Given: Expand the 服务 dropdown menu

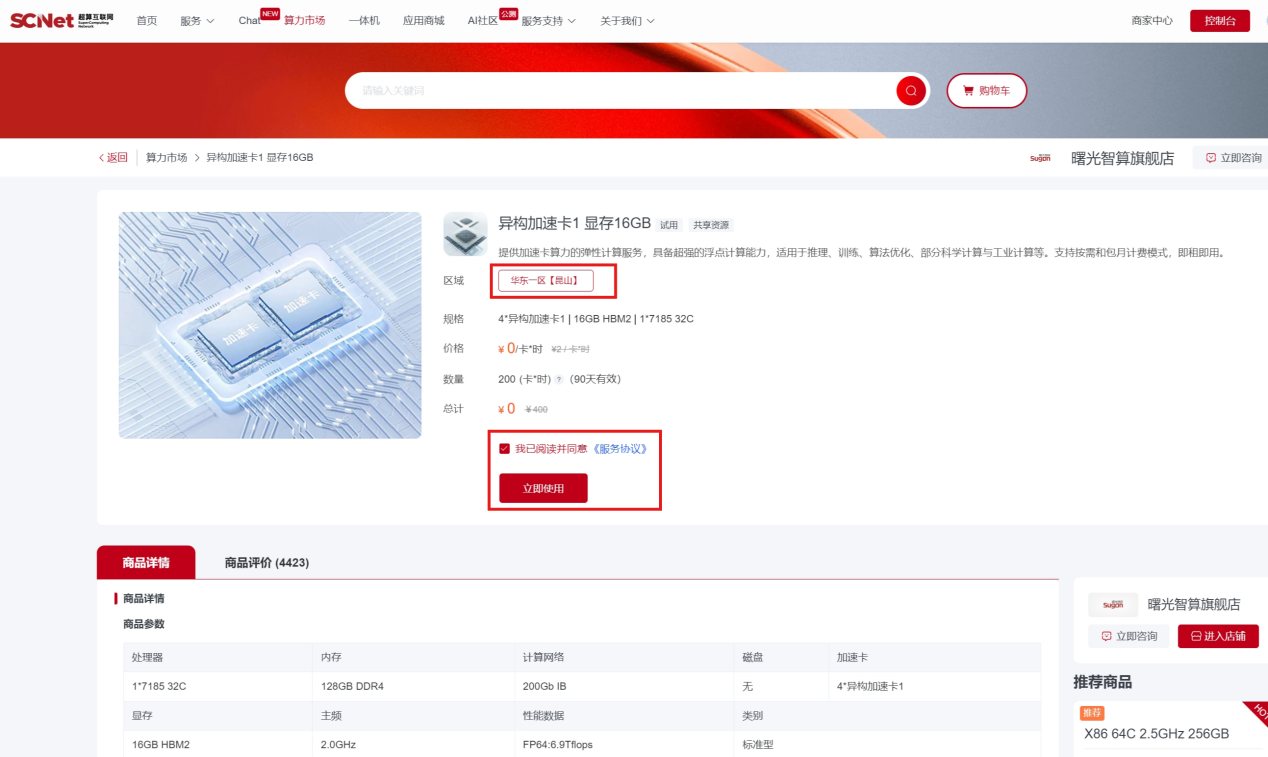Looking at the screenshot, I should coord(197,21).
